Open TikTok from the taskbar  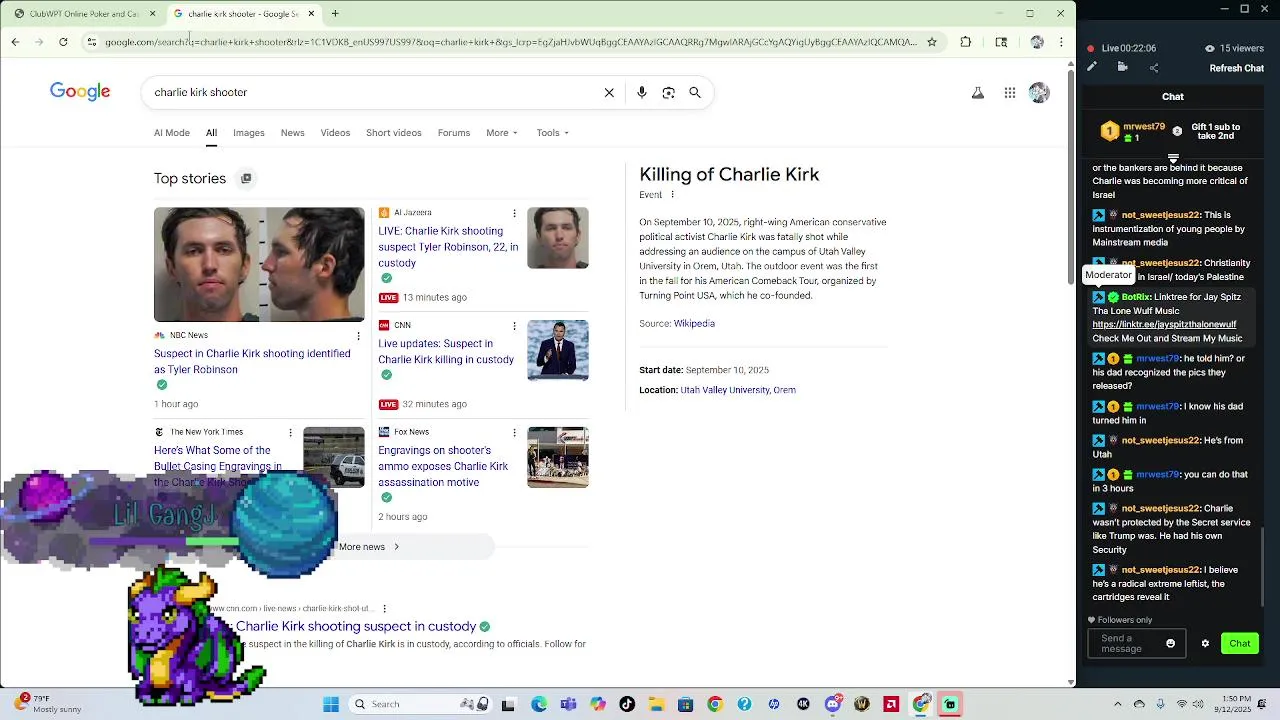[x=627, y=704]
